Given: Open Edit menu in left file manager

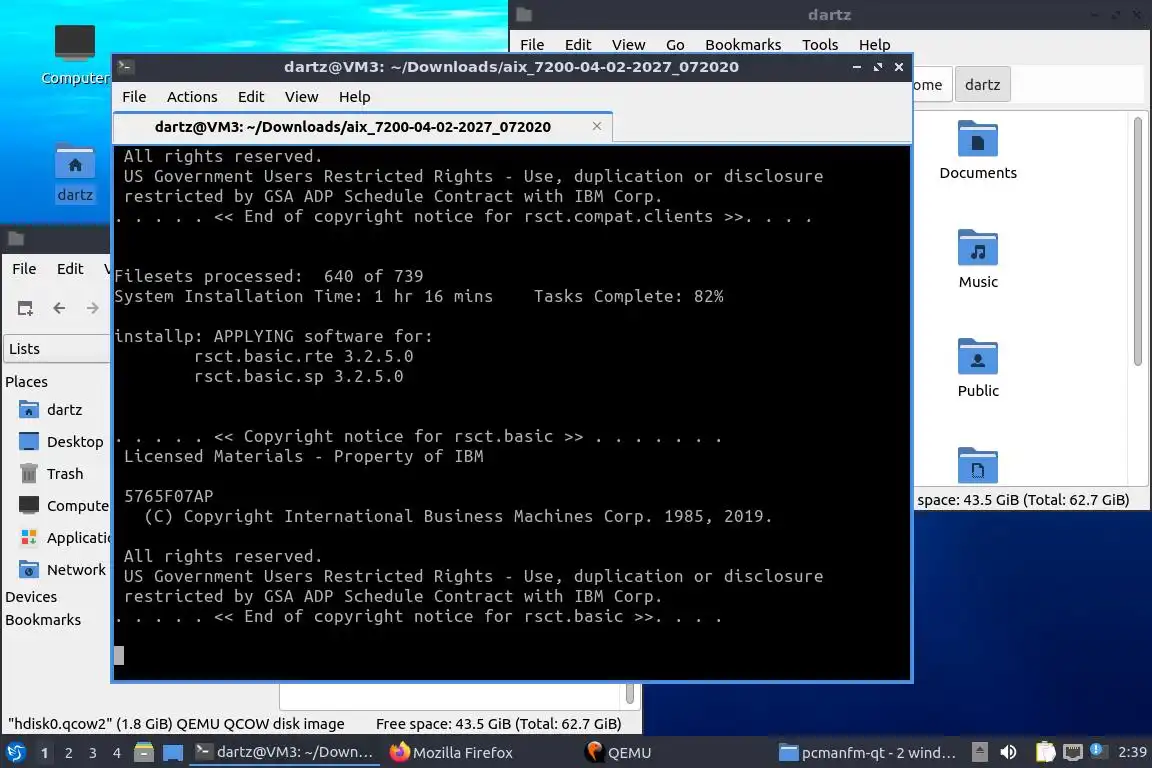Looking at the screenshot, I should [x=70, y=269].
